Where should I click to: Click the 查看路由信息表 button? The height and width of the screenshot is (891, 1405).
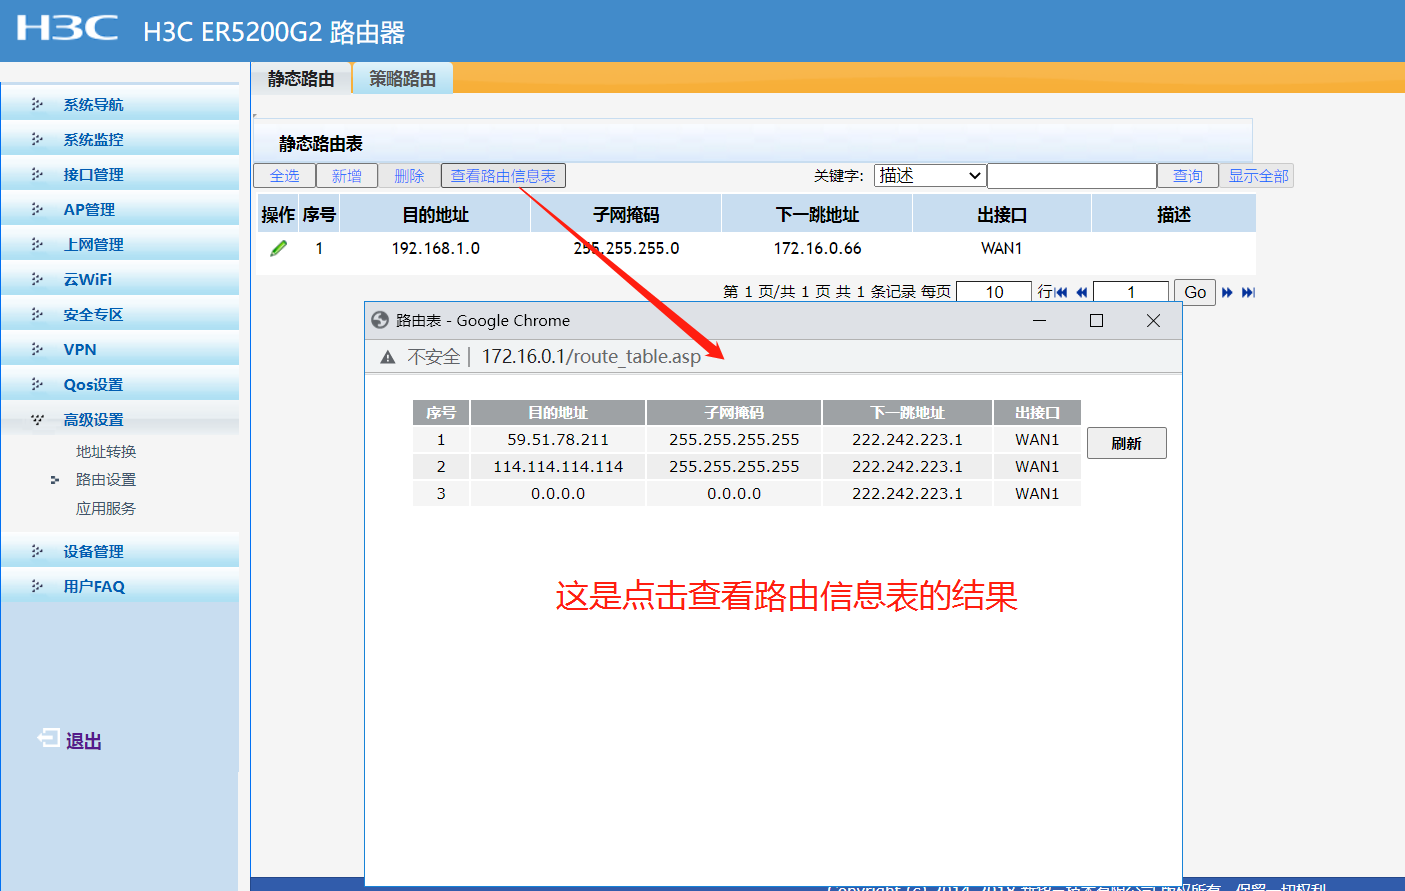[503, 176]
